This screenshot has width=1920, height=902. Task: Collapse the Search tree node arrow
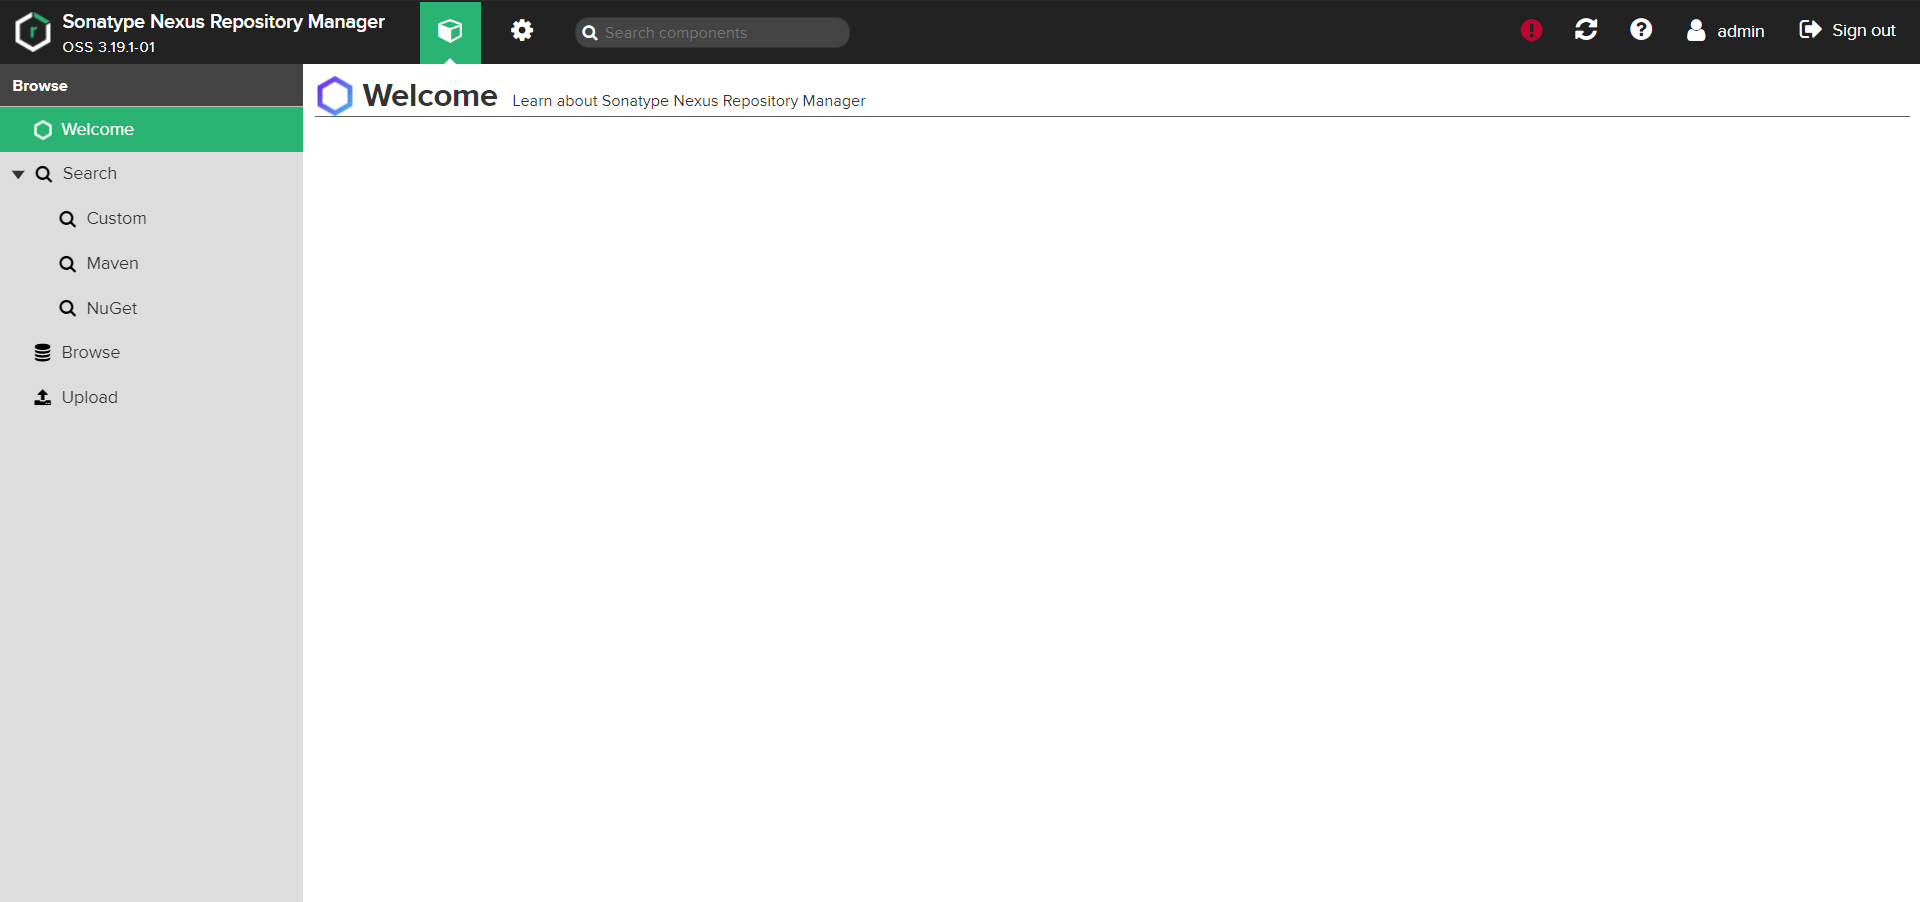(x=18, y=174)
